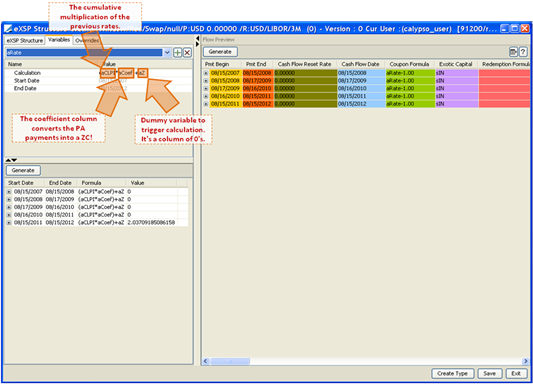
Task: Select the aRate variable combo box field
Action: [88, 53]
